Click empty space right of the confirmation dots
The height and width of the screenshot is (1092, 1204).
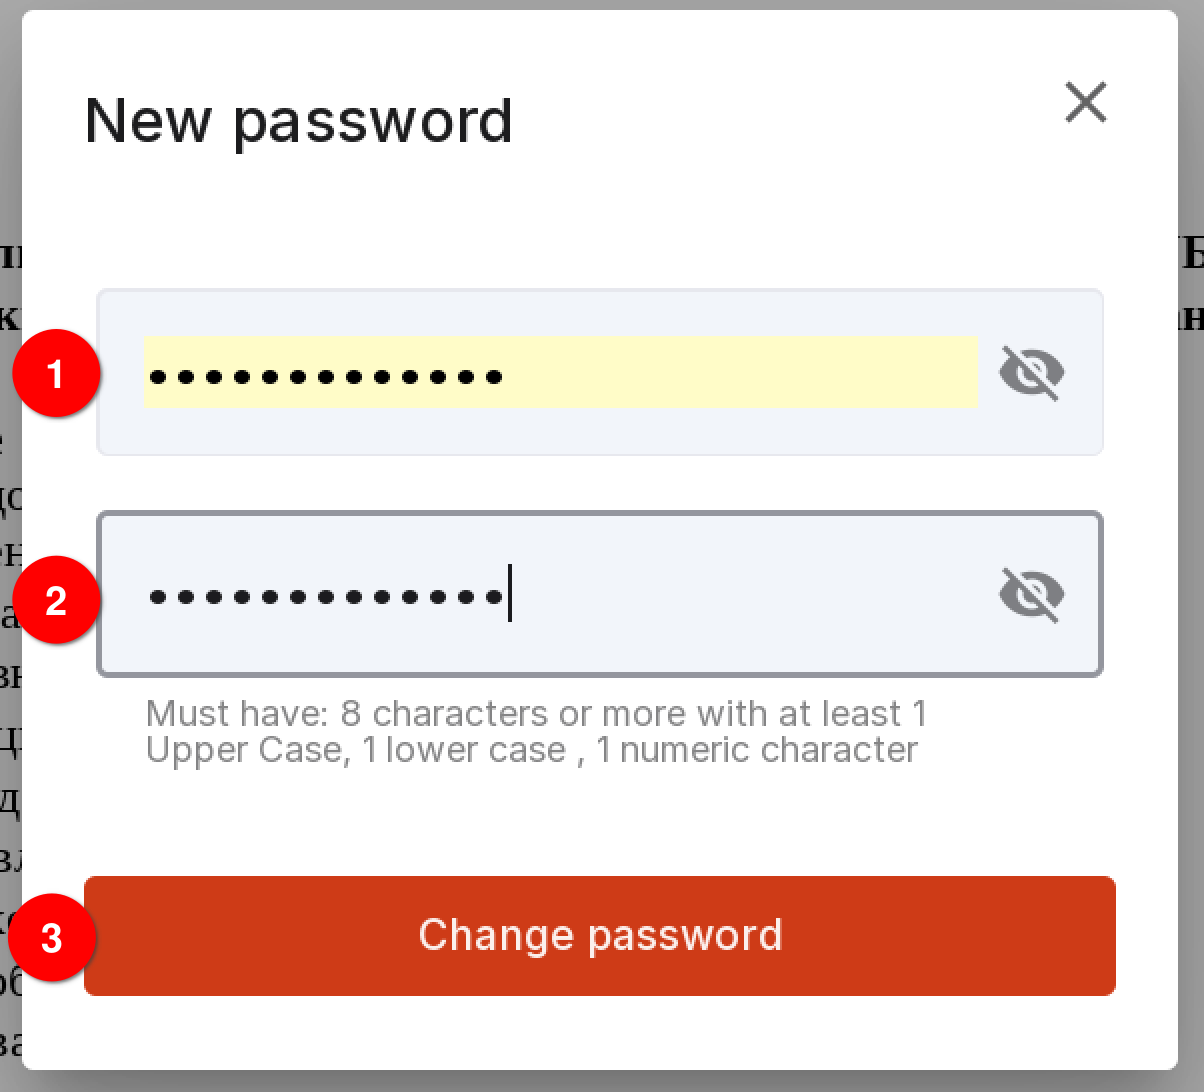click(750, 595)
